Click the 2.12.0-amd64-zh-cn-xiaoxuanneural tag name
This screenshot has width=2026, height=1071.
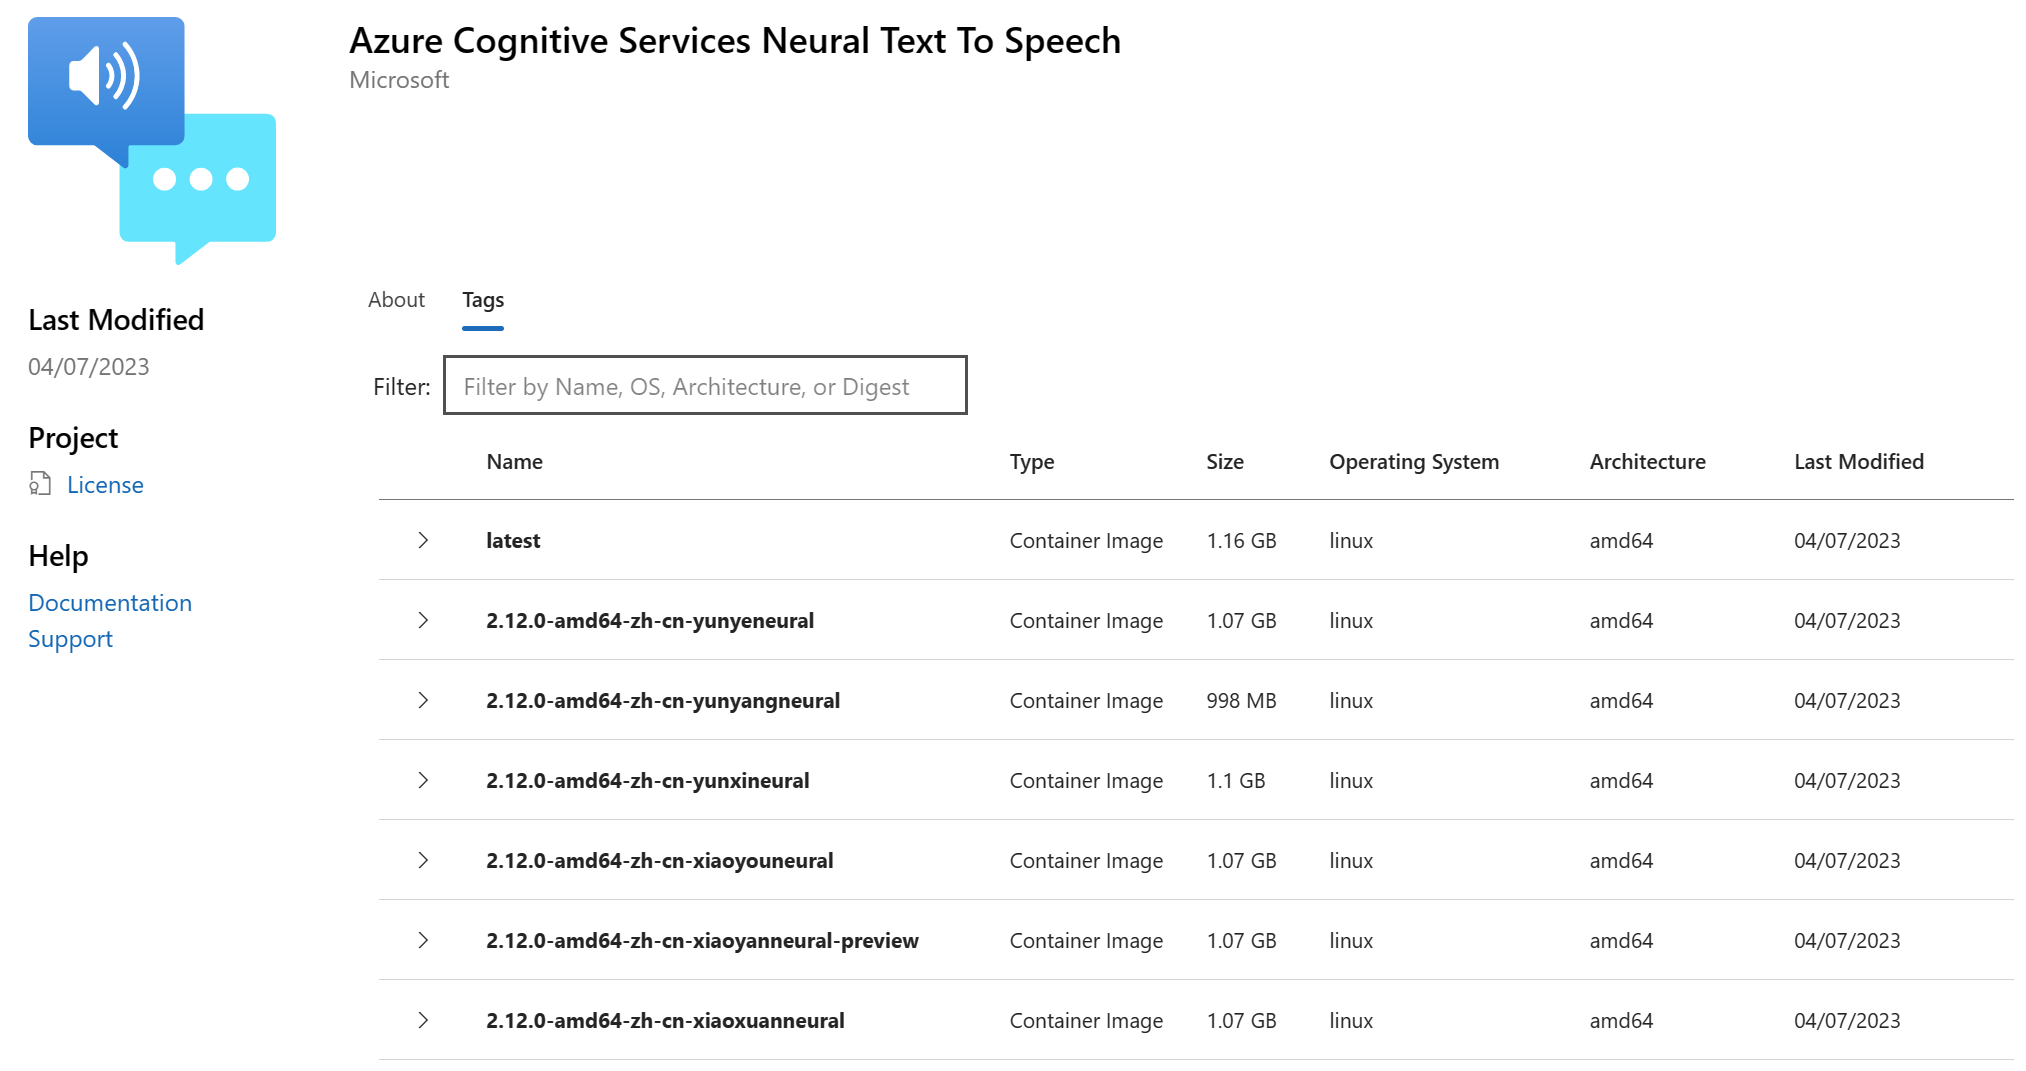click(x=665, y=1021)
